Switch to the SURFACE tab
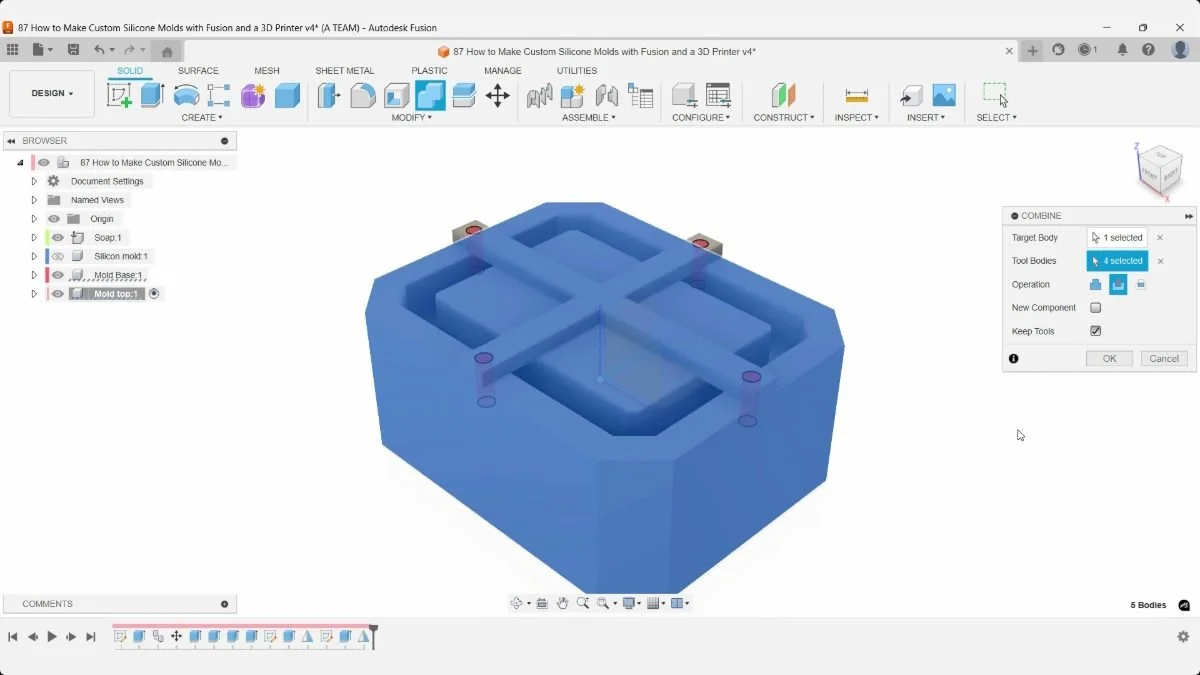This screenshot has height=675, width=1200. pos(198,71)
